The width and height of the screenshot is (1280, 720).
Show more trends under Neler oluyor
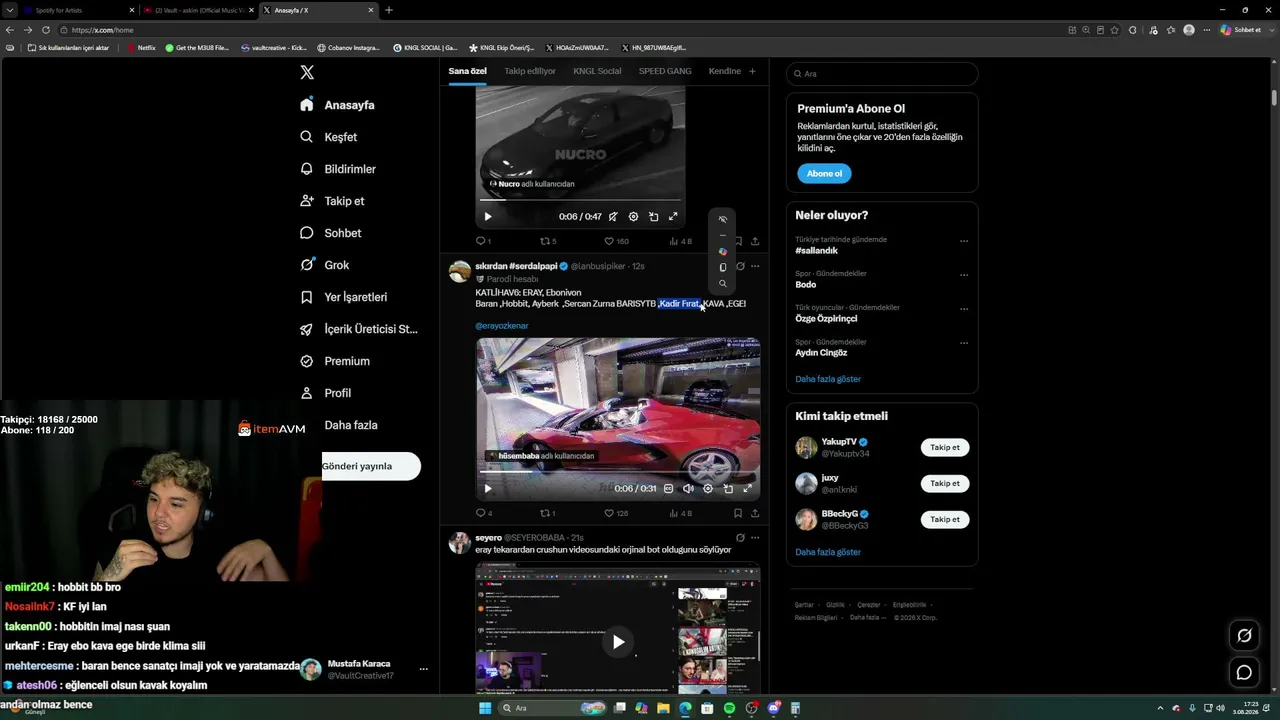tap(828, 379)
